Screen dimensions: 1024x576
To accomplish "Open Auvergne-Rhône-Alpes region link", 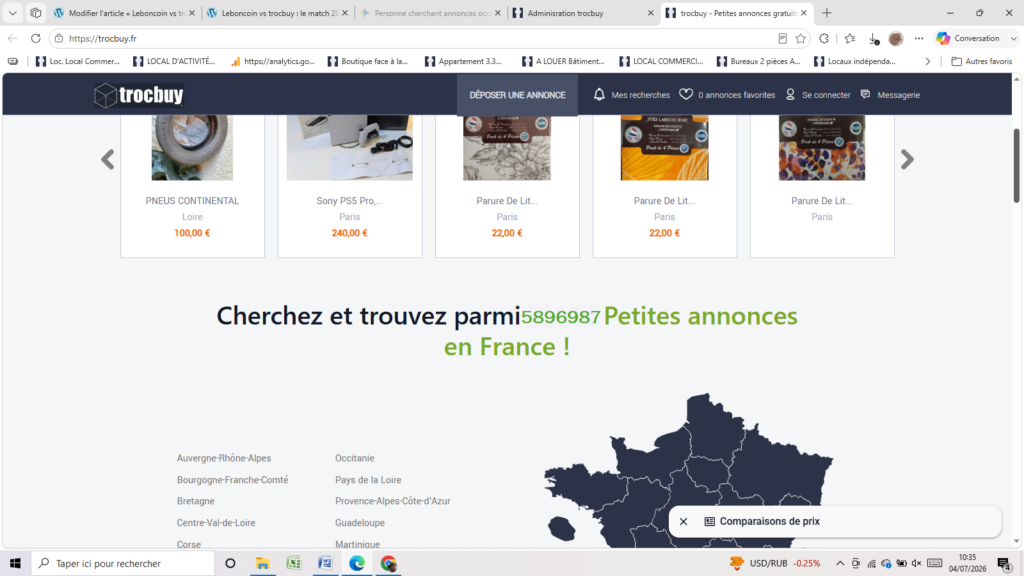I will click(224, 458).
